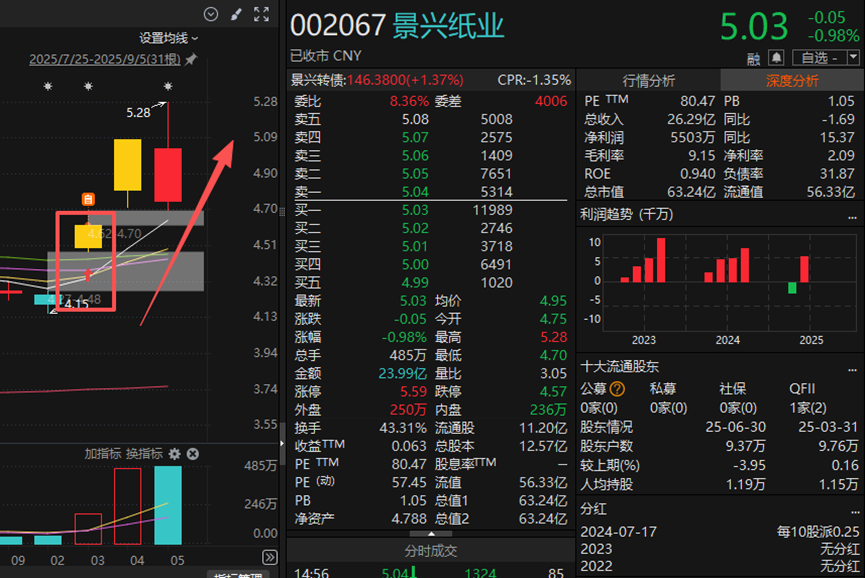This screenshot has width=865, height=578.
Task: Click the stock code 002067
Action: point(338,26)
